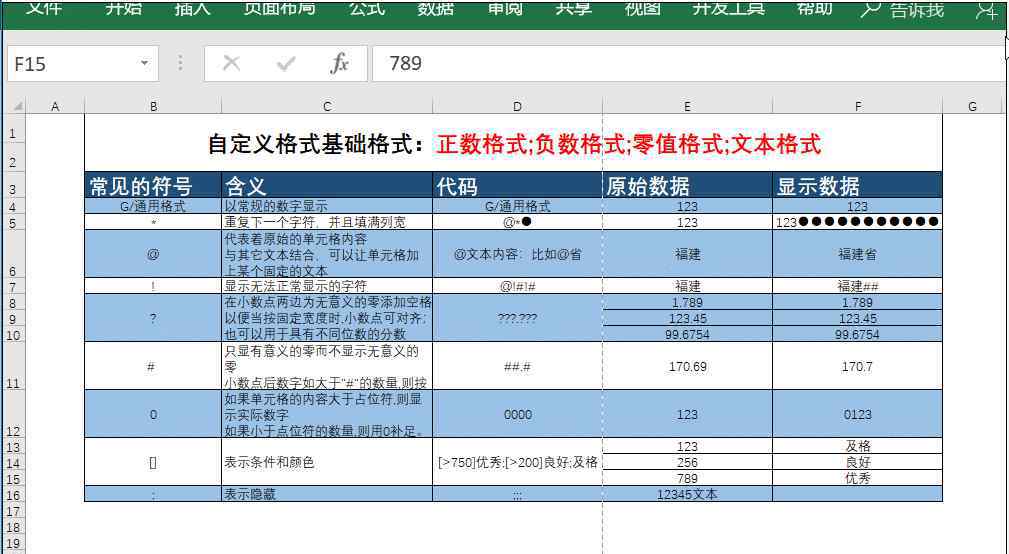Image resolution: width=1009 pixels, height=554 pixels.
Task: Click the 代码 header cell
Action: pyautogui.click(x=517, y=185)
